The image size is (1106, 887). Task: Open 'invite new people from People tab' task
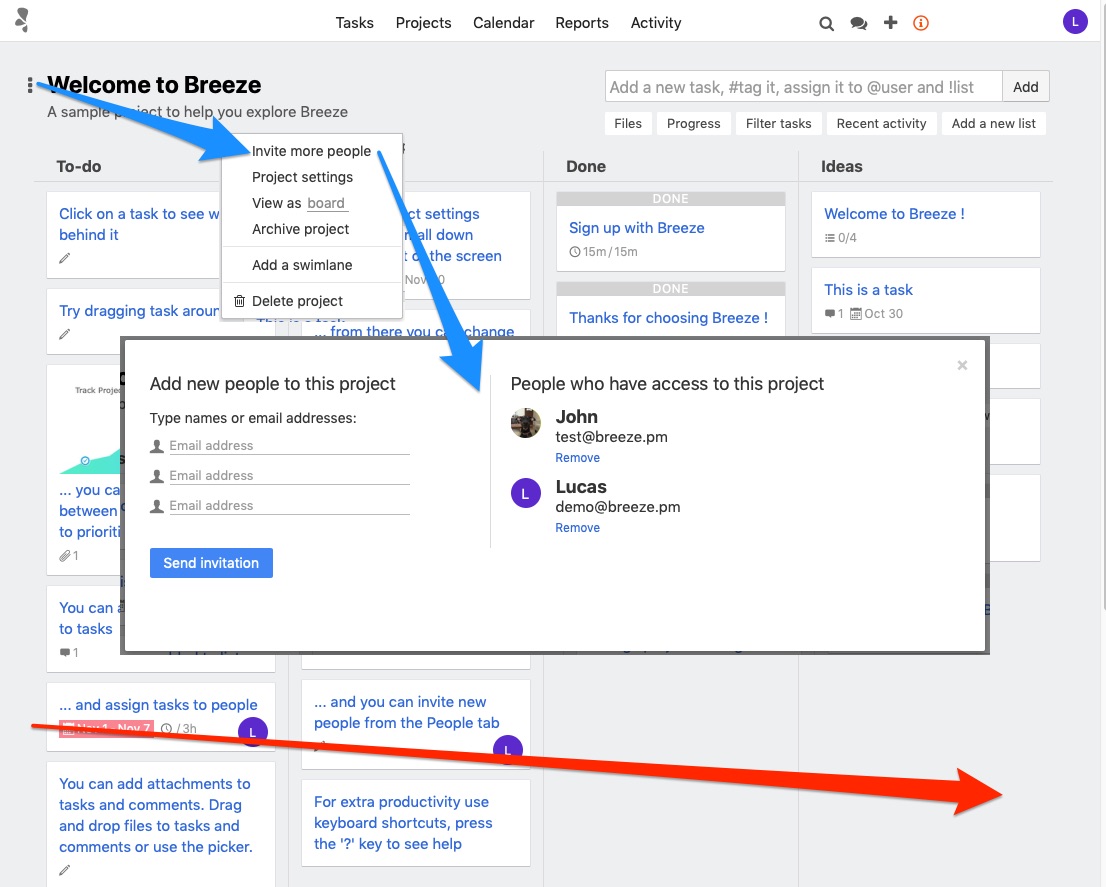tap(407, 712)
